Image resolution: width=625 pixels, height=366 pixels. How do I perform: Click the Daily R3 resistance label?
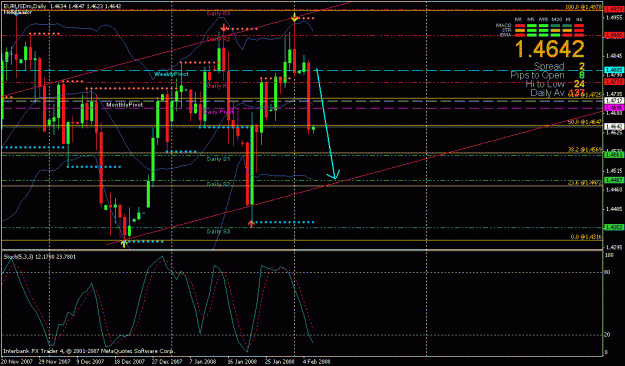click(218, 14)
